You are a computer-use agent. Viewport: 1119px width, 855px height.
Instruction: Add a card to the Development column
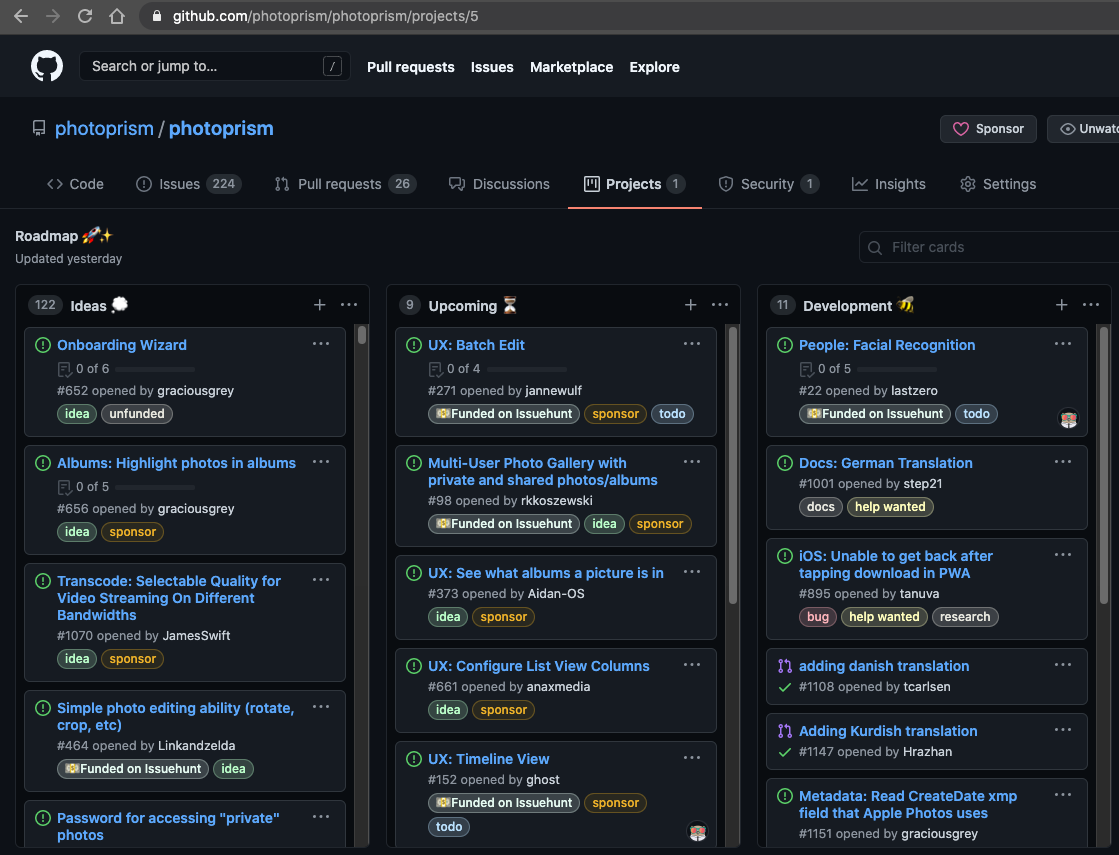(1061, 305)
